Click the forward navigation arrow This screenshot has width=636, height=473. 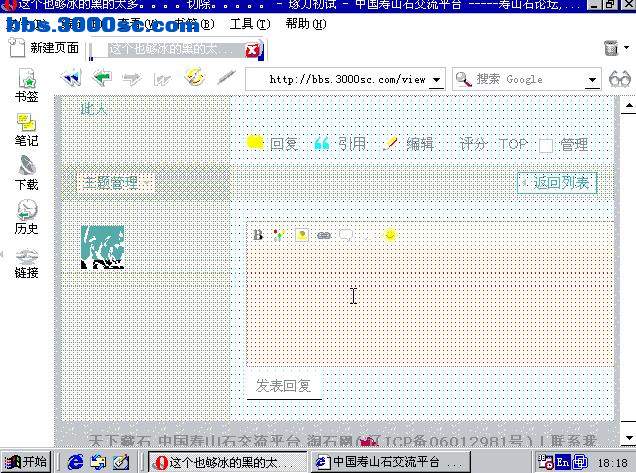coord(132,78)
